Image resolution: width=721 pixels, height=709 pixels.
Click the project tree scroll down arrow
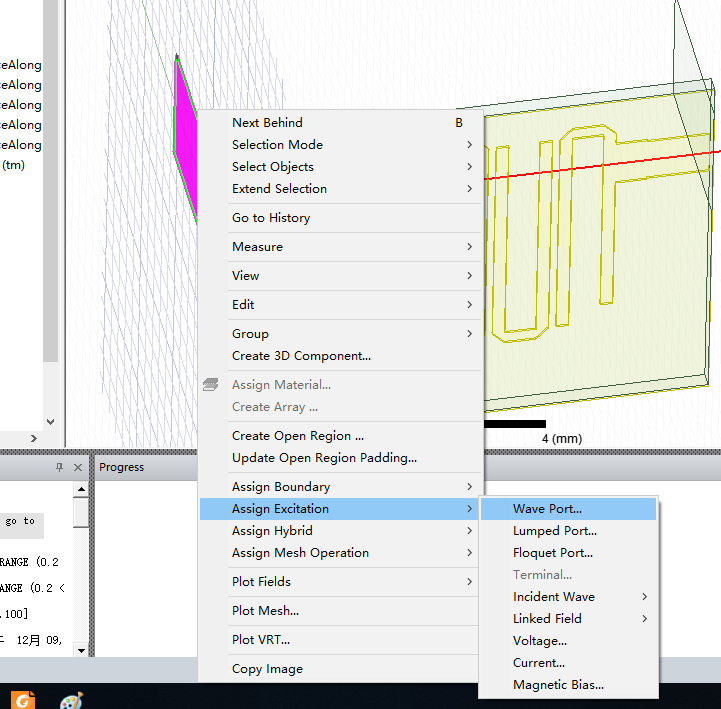(51, 422)
